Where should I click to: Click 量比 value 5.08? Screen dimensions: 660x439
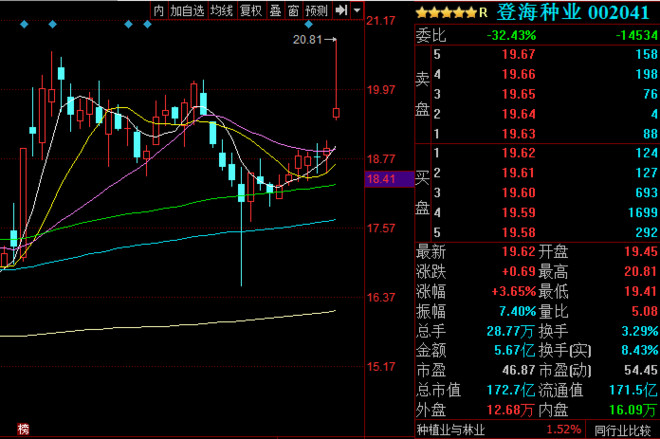tap(645, 311)
